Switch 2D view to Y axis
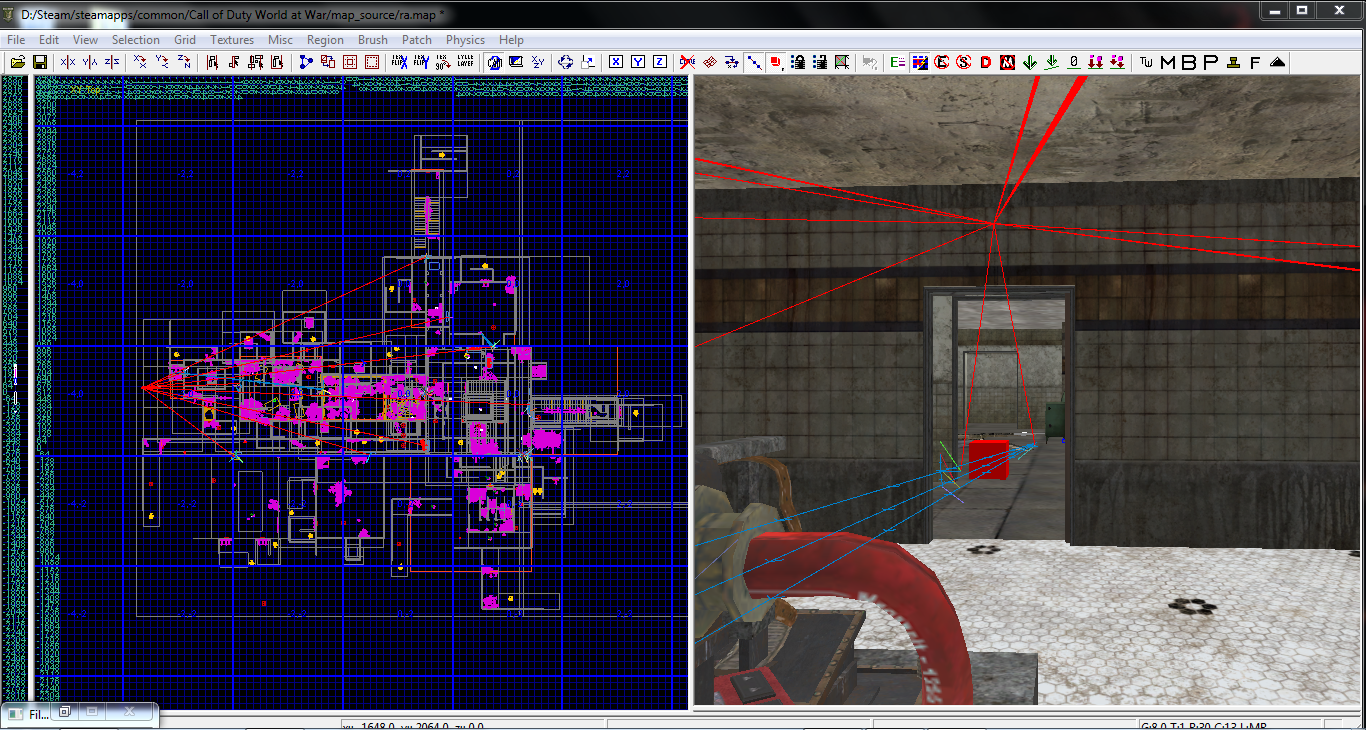Image resolution: width=1366 pixels, height=730 pixels. [638, 62]
